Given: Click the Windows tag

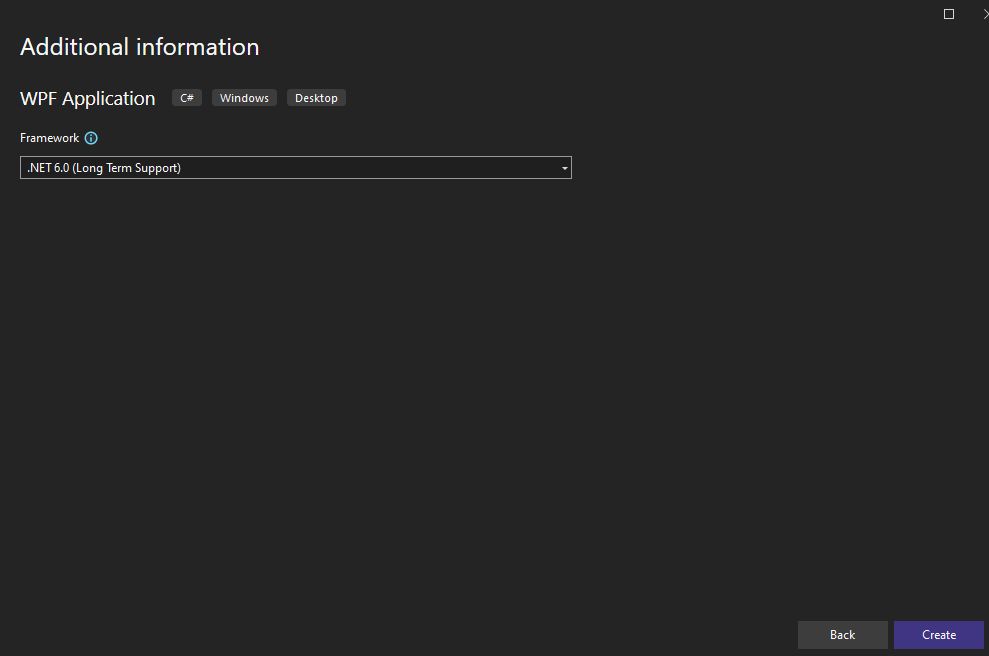Looking at the screenshot, I should pos(244,98).
